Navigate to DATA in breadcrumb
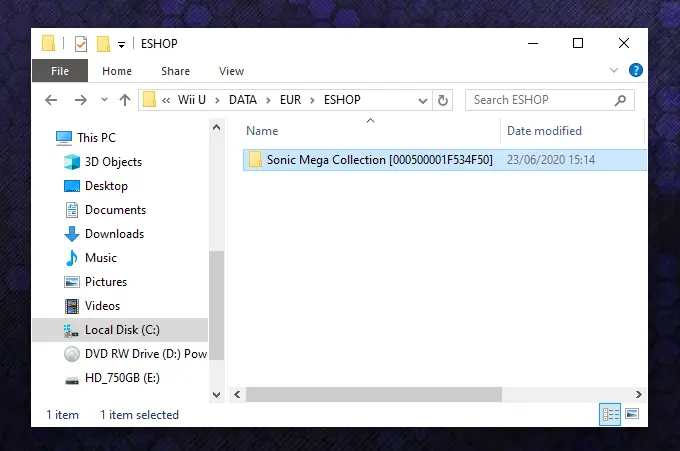The height and width of the screenshot is (451, 680). tap(243, 100)
